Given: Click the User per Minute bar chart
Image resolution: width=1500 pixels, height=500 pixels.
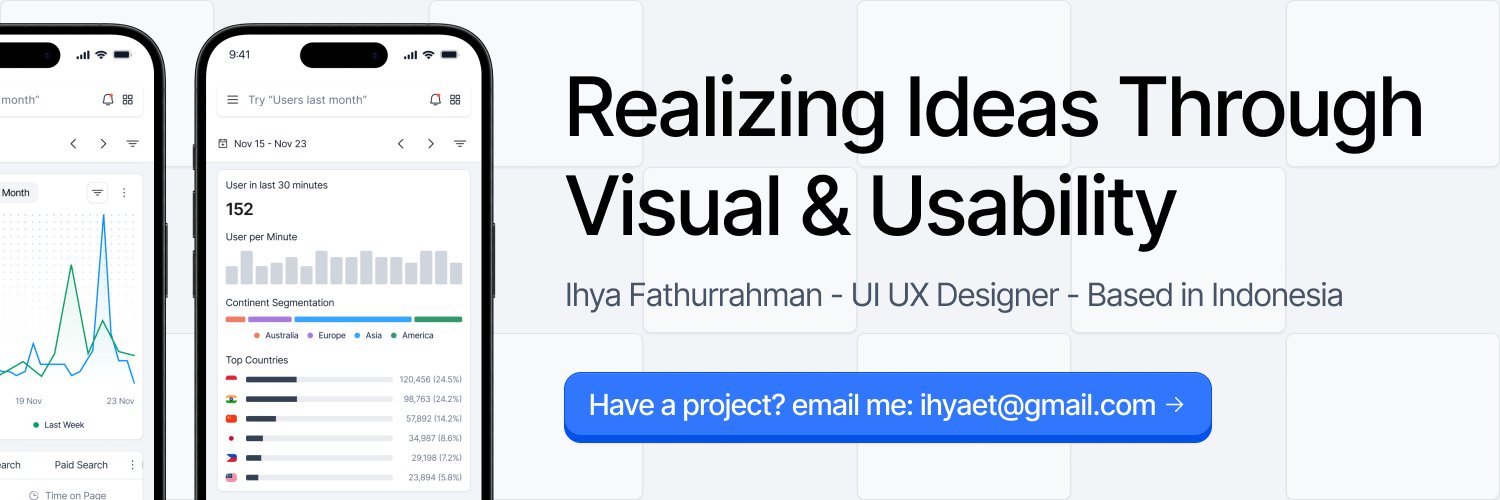Looking at the screenshot, I should pos(344,267).
